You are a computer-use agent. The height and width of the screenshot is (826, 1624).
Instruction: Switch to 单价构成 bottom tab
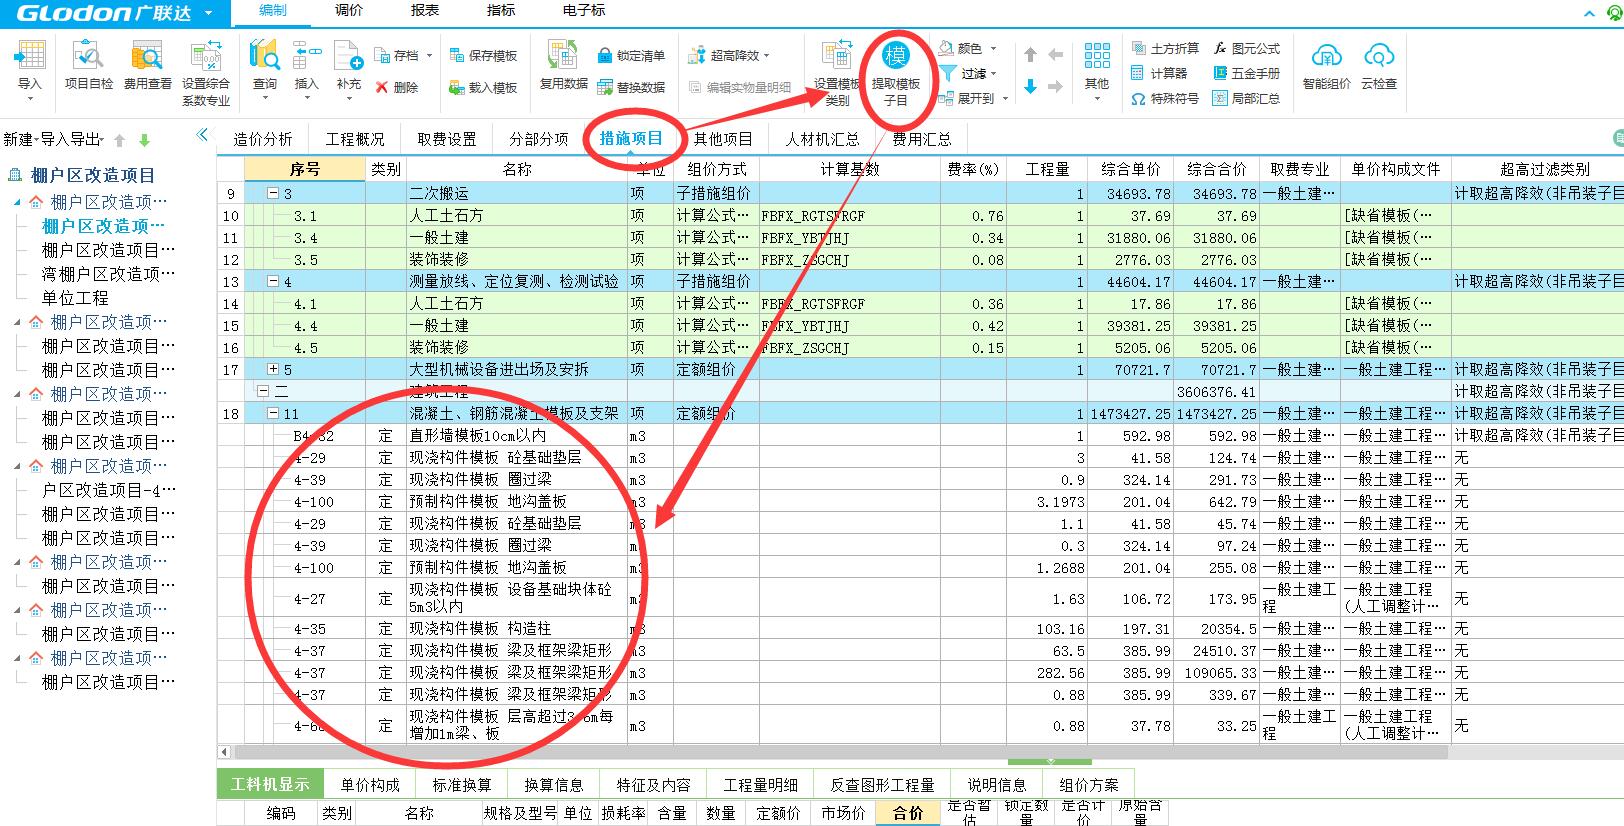(x=370, y=785)
